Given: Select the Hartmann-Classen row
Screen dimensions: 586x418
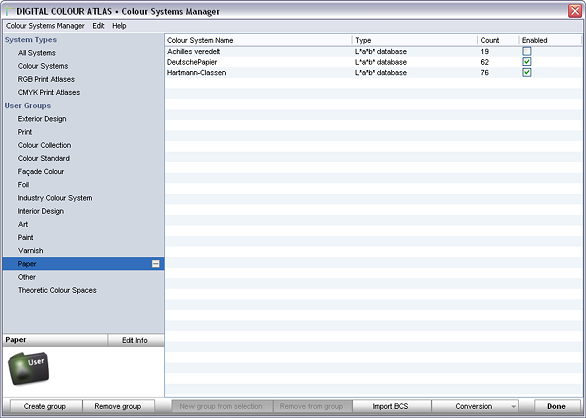Looking at the screenshot, I should (373, 73).
